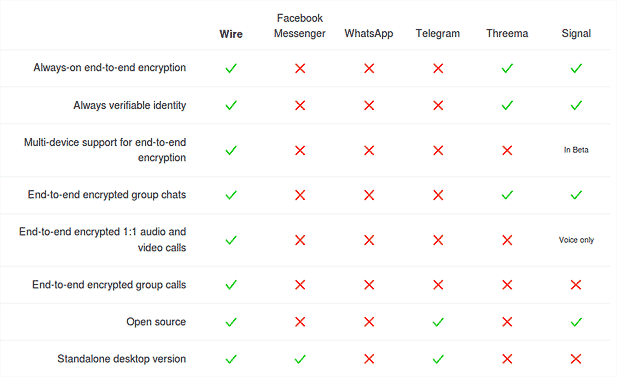Viewport: 617px width, 377px height.
Task: Select the Facebook Messenger column header
Action: coord(300,26)
